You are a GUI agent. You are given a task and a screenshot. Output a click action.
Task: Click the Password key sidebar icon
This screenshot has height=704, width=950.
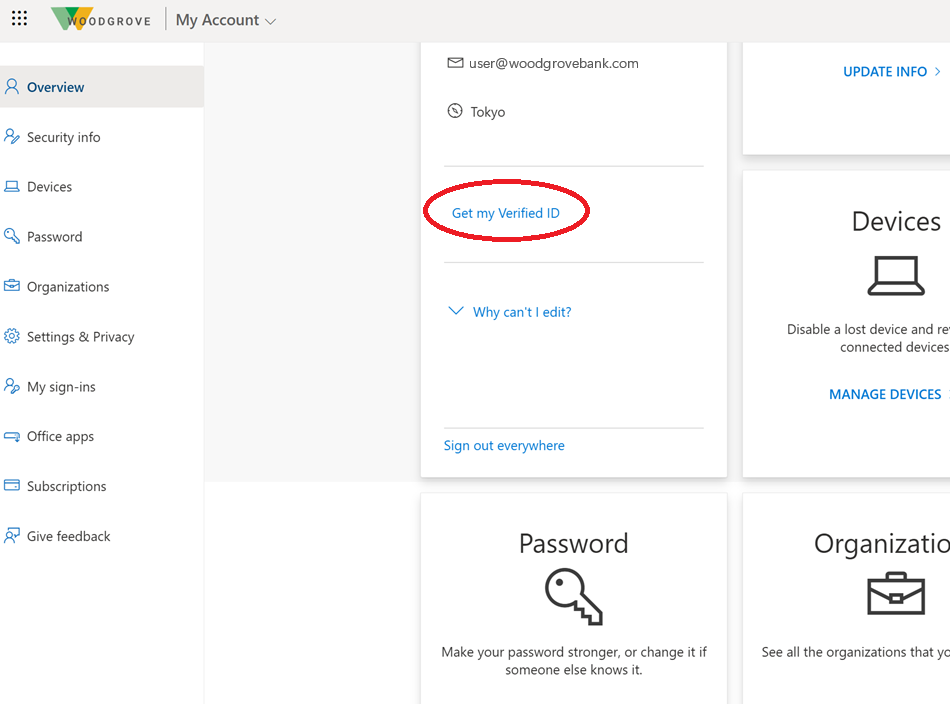(x=12, y=236)
